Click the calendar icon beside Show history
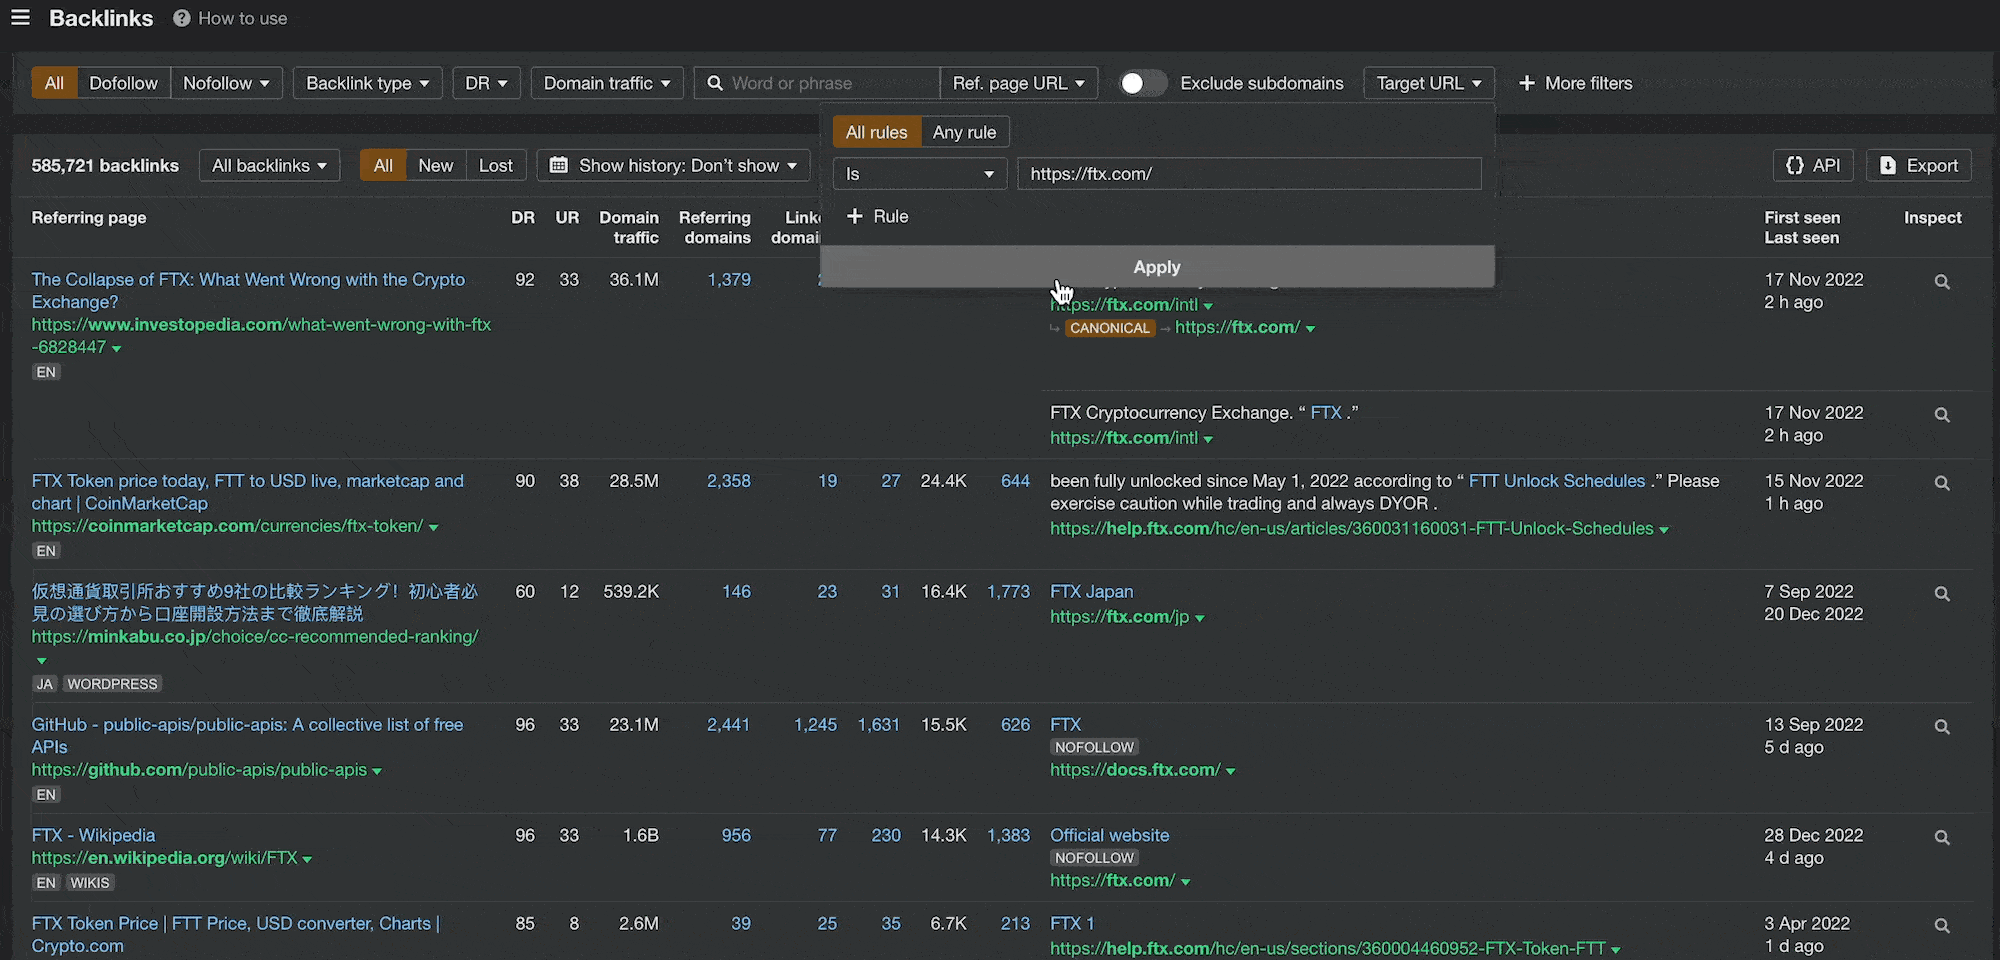The height and width of the screenshot is (960, 2000). pyautogui.click(x=560, y=165)
